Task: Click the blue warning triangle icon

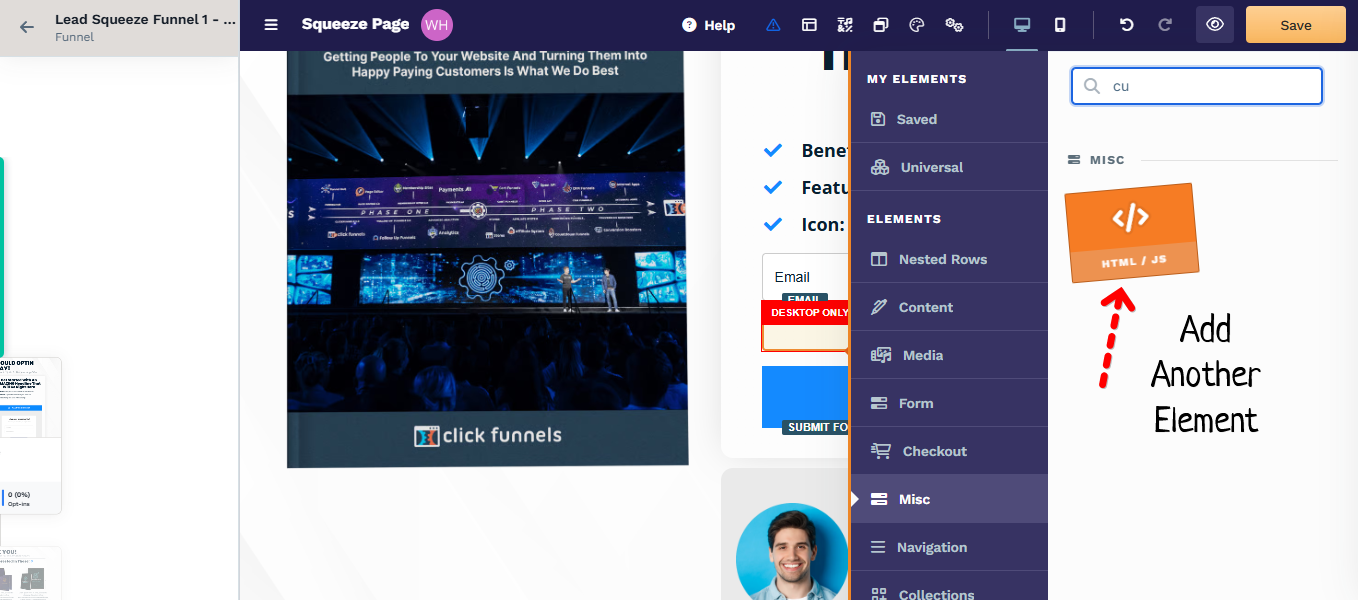Action: click(773, 25)
